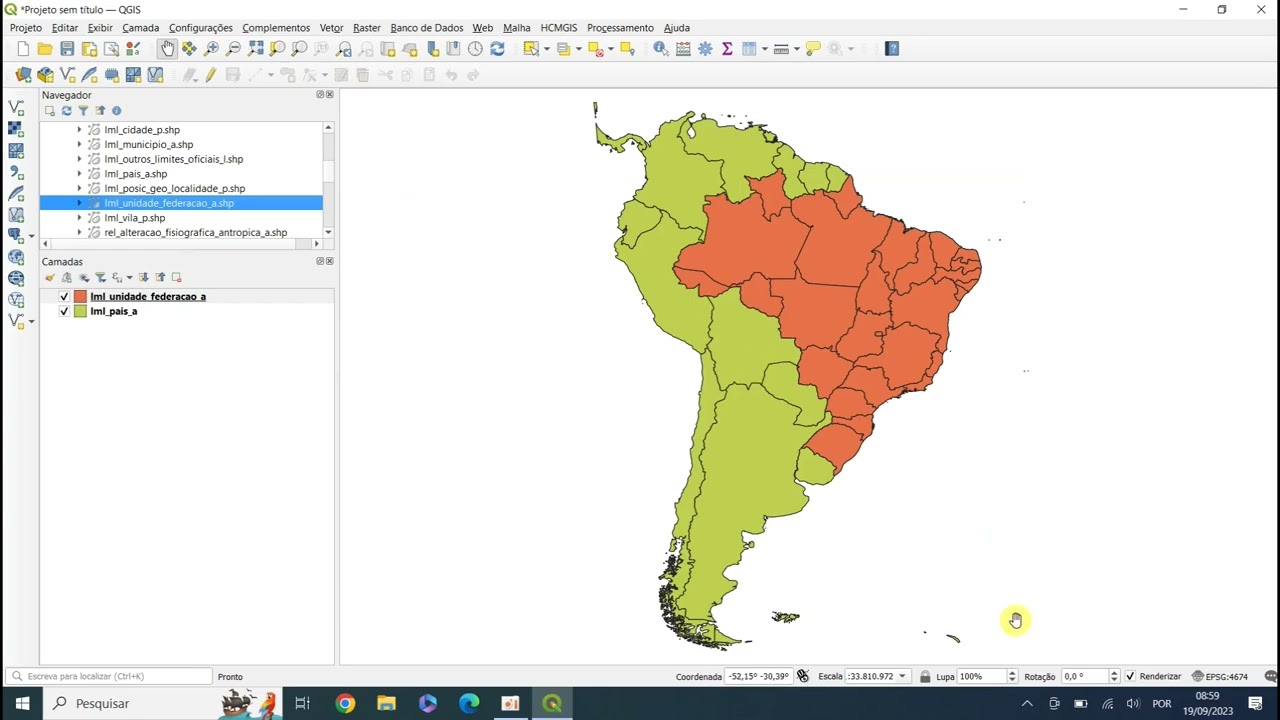This screenshot has width=1280, height=720.
Task: Click the expand all icon in Camadas toolbar
Action: click(x=143, y=277)
